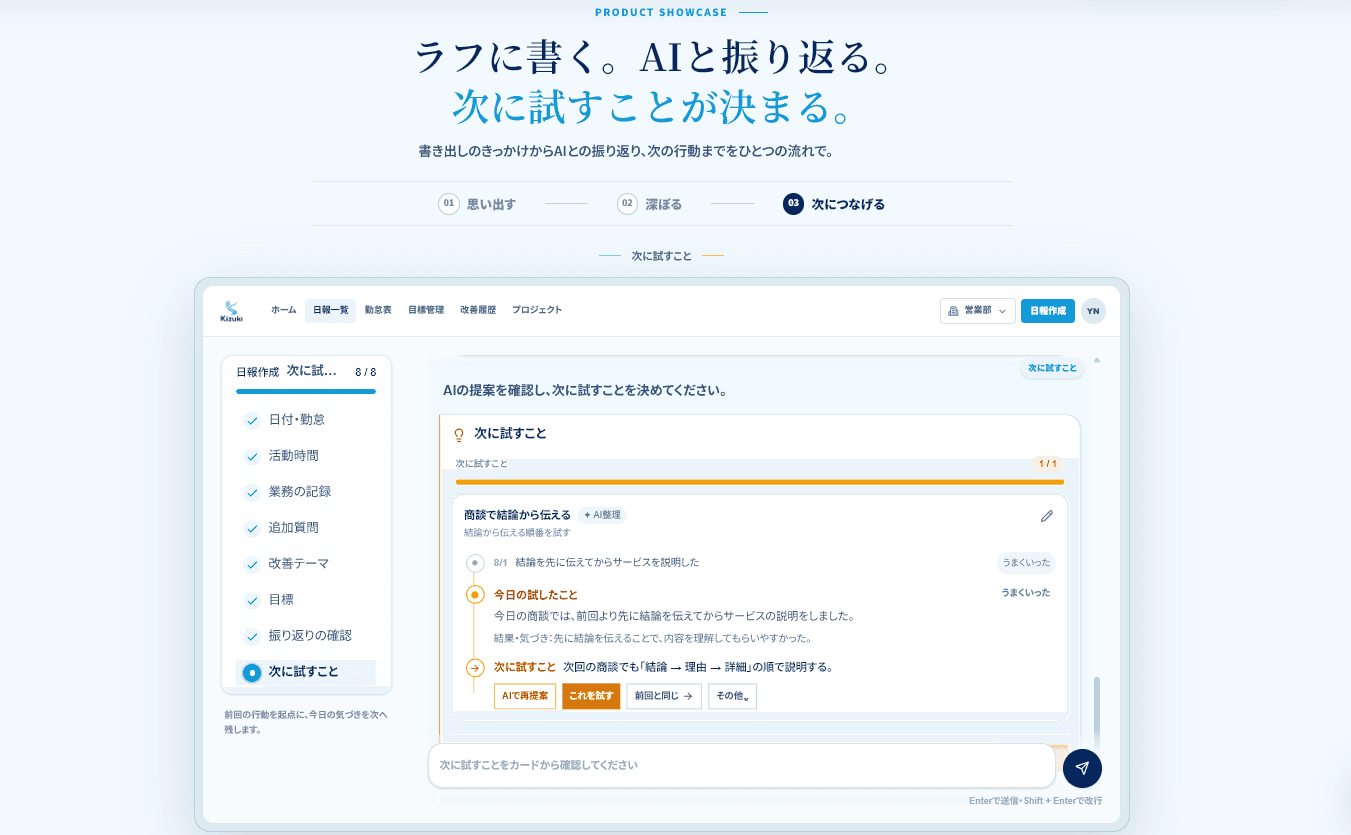This screenshot has height=835, width=1351.
Task: Click the orange これを試す button
Action: pyautogui.click(x=591, y=696)
